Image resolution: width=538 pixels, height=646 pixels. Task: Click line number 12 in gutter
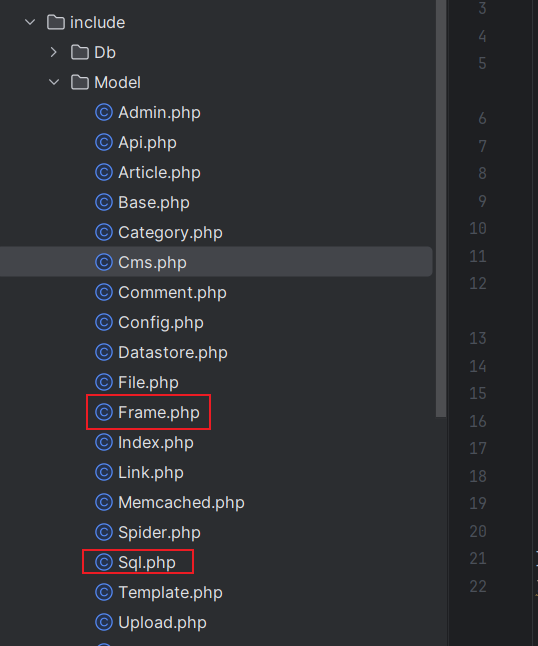pos(478,283)
